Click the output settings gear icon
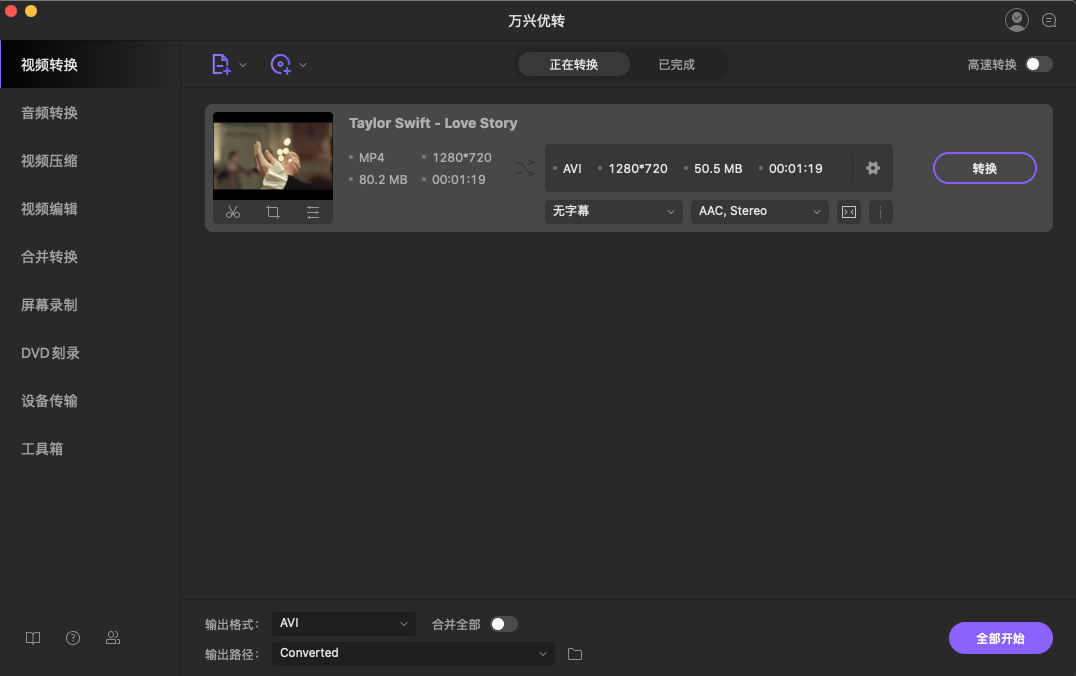This screenshot has height=676, width=1076. coord(872,168)
